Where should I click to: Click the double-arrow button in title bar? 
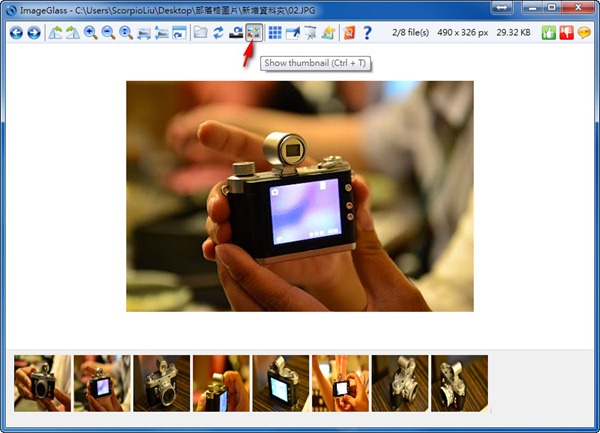pyautogui.click(x=502, y=8)
